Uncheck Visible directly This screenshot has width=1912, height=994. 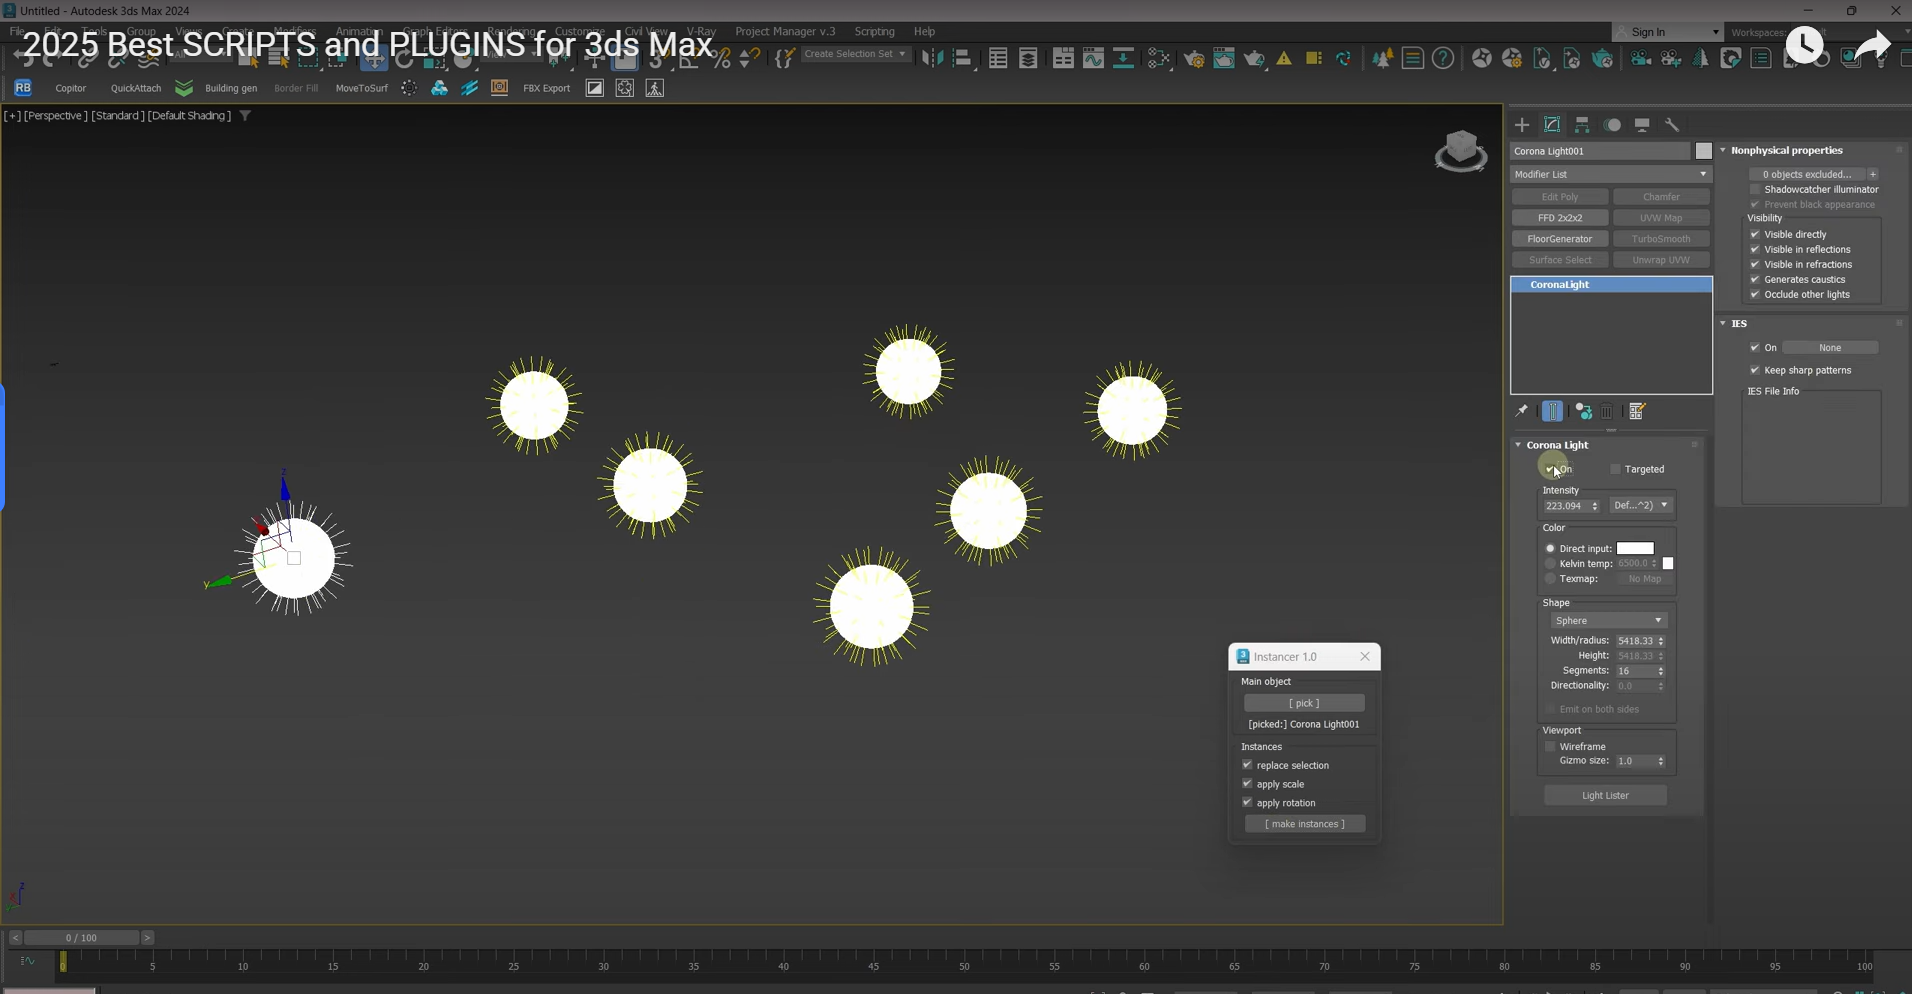click(1755, 234)
